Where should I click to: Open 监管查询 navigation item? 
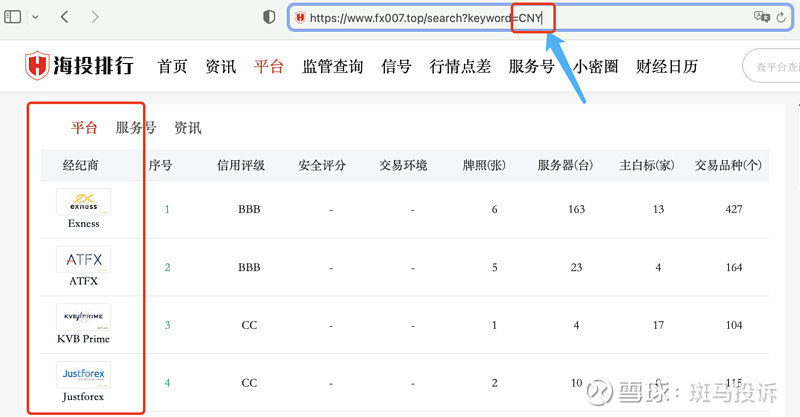click(333, 66)
